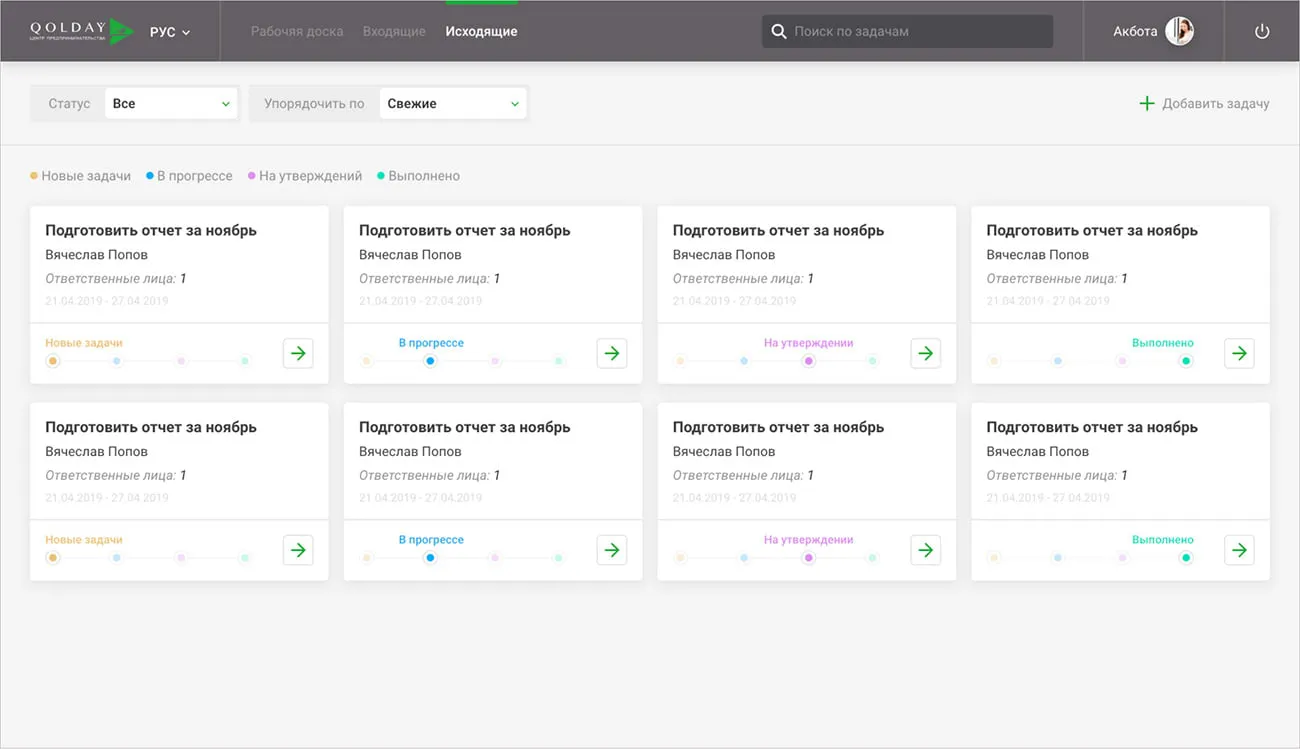
Task: Click arrow on bottom-row Новые задачи card
Action: [x=298, y=550]
